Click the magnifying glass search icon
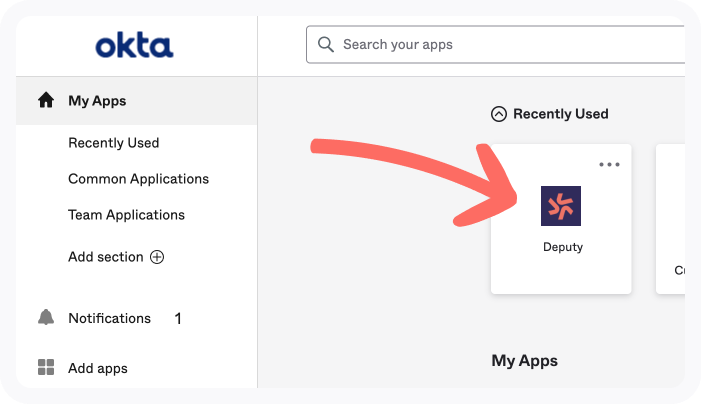This screenshot has width=701, height=404. (325, 44)
